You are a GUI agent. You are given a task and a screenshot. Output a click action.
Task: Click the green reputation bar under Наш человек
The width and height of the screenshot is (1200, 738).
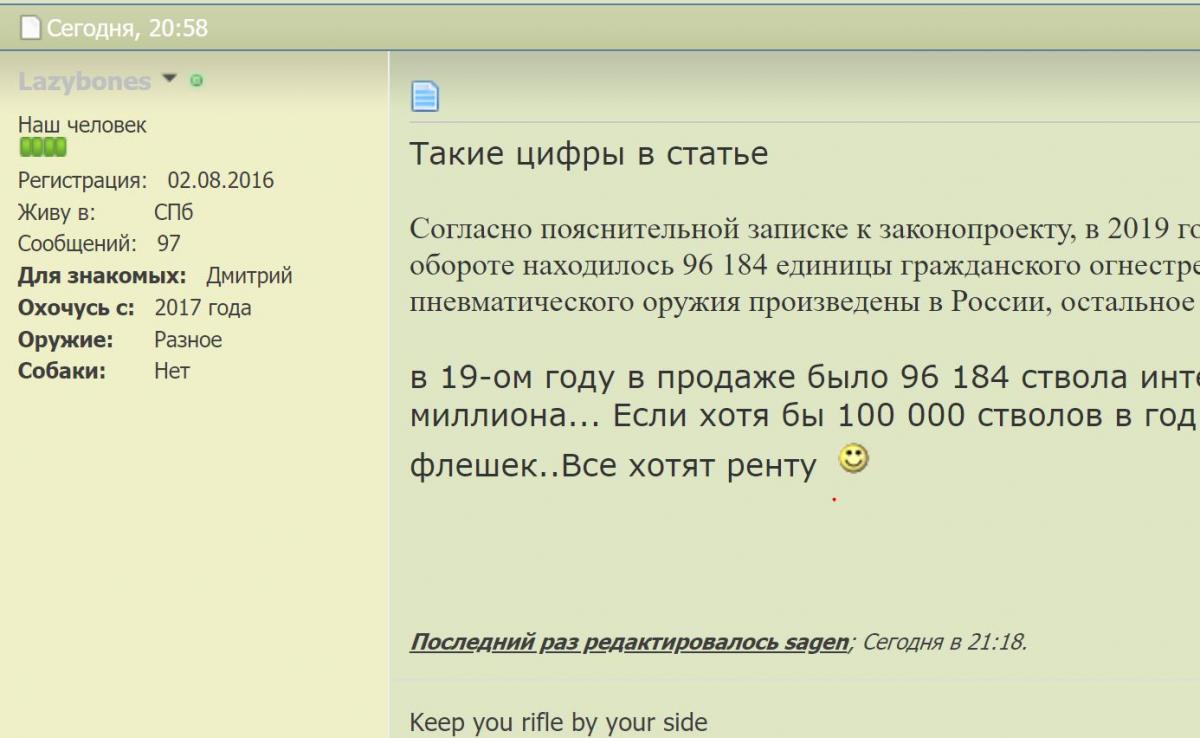pyautogui.click(x=43, y=148)
